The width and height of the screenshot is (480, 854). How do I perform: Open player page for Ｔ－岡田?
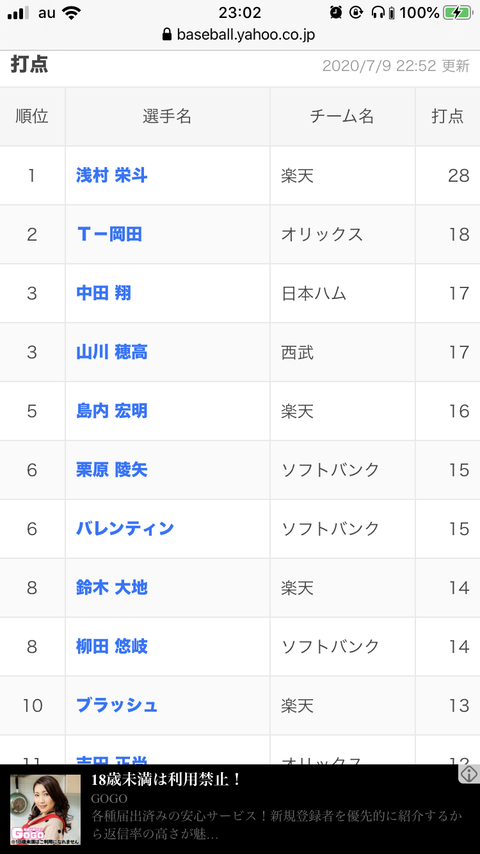pos(109,234)
